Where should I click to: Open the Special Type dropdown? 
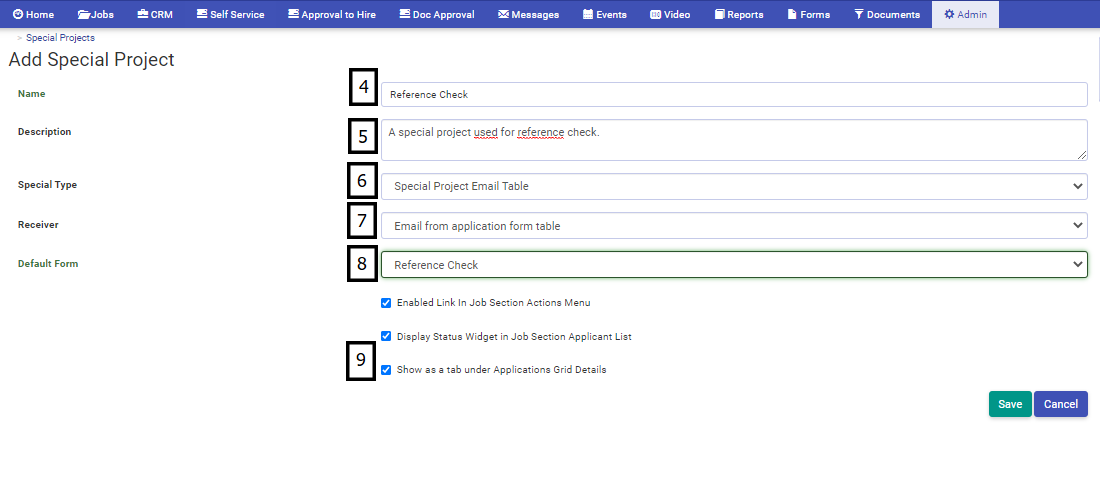pos(734,186)
